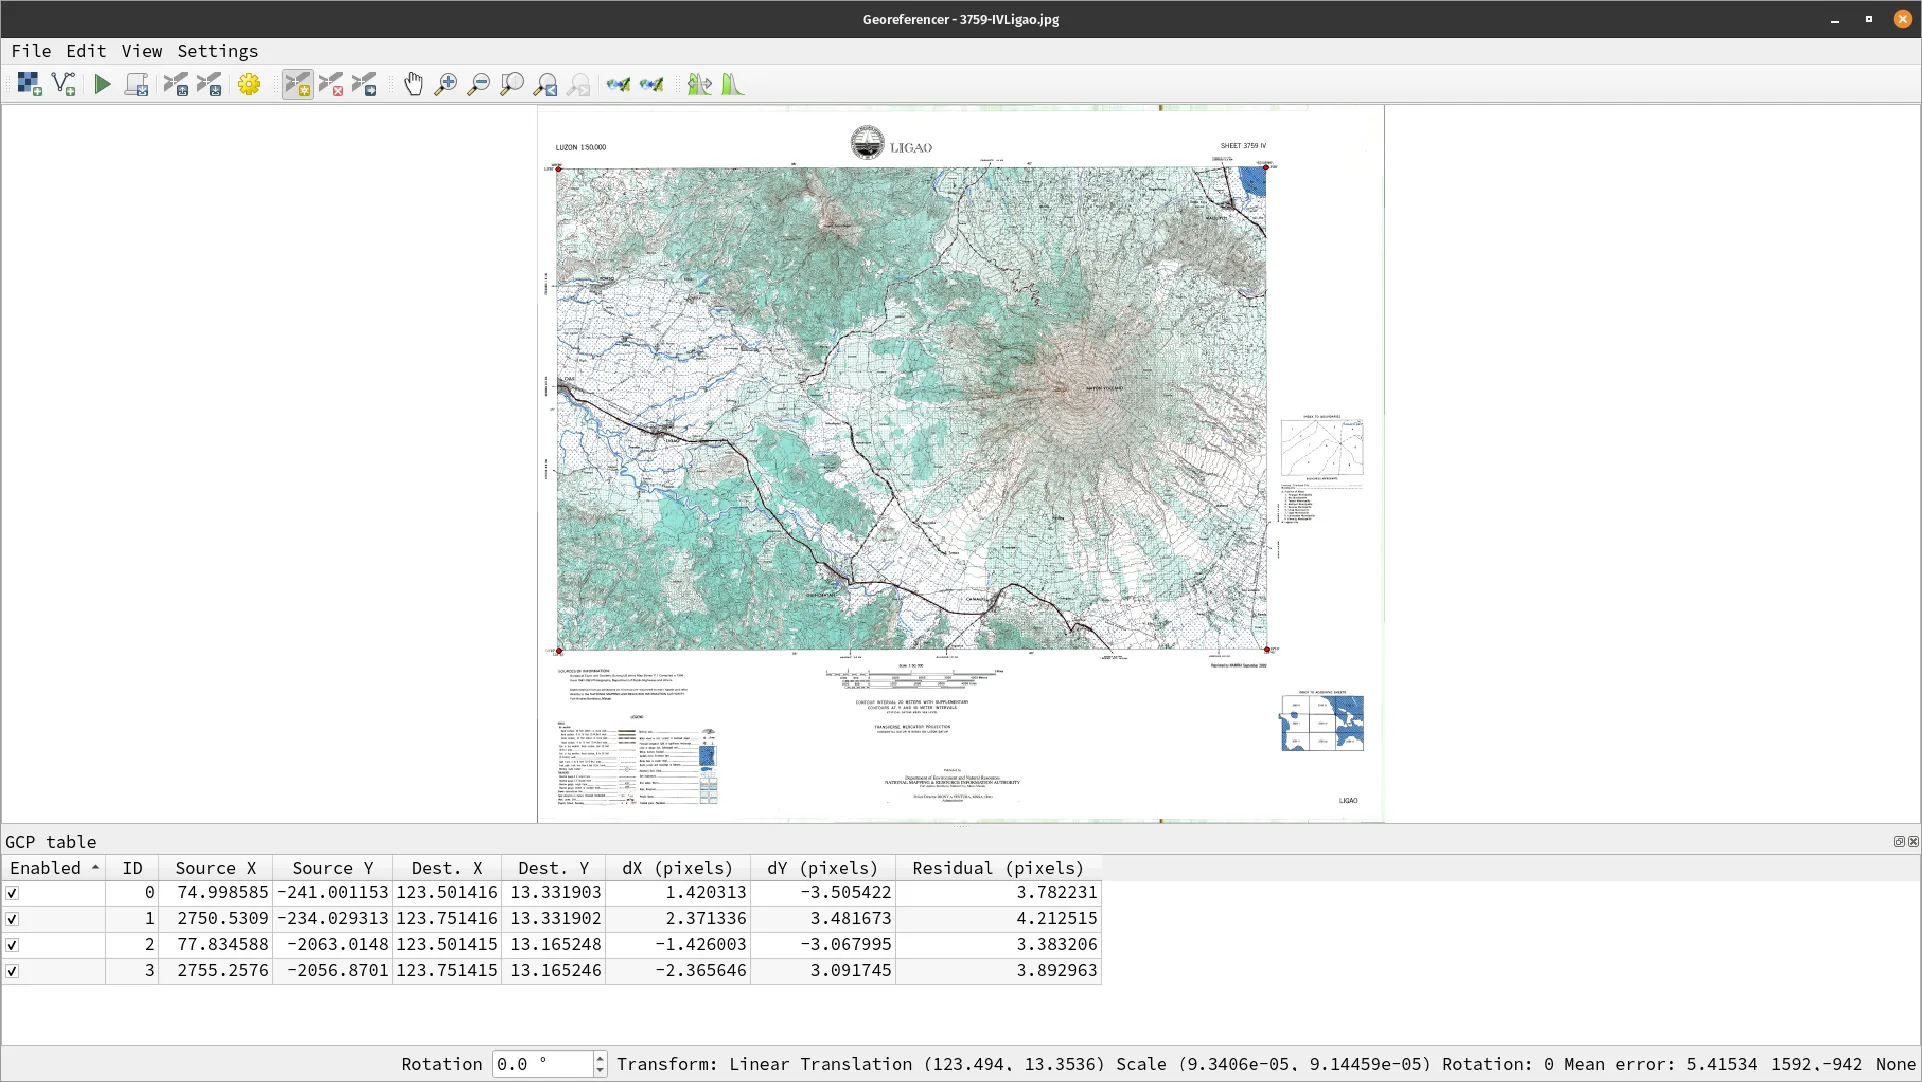Uncheck the Enabled box for GCP 2
The image size is (1922, 1082).
tap(12, 945)
